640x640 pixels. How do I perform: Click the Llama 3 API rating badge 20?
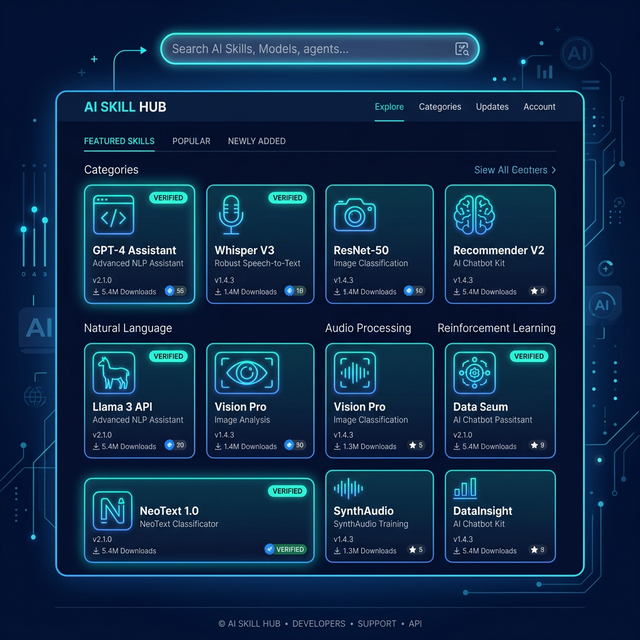176,445
